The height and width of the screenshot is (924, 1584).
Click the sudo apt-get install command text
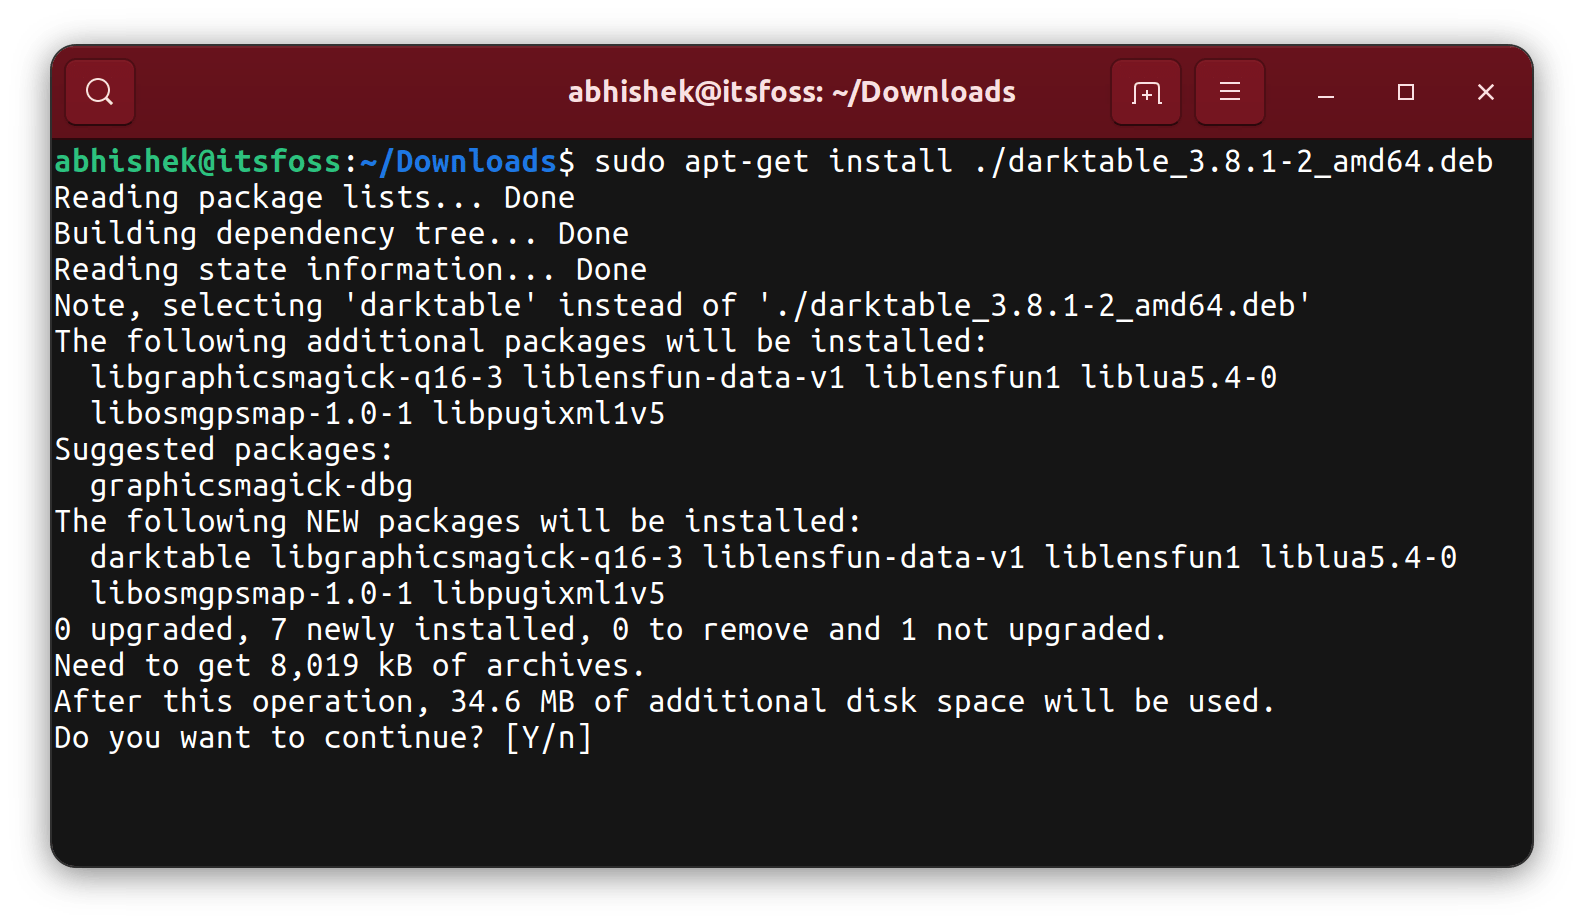[x=770, y=160]
